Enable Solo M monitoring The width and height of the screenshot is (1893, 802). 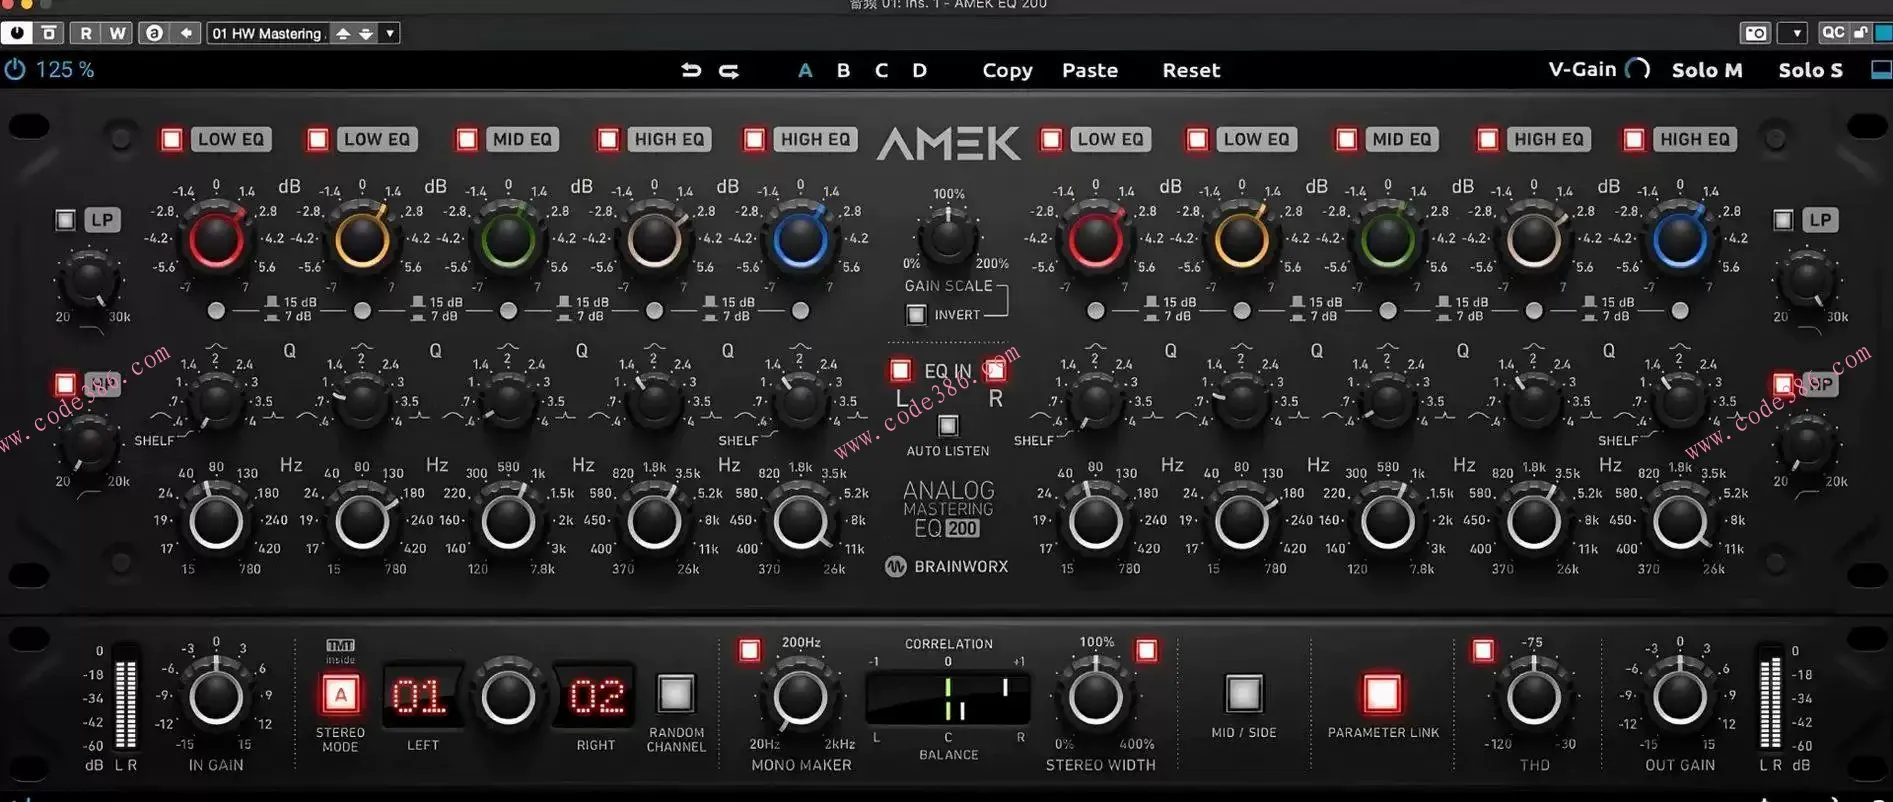click(1707, 70)
